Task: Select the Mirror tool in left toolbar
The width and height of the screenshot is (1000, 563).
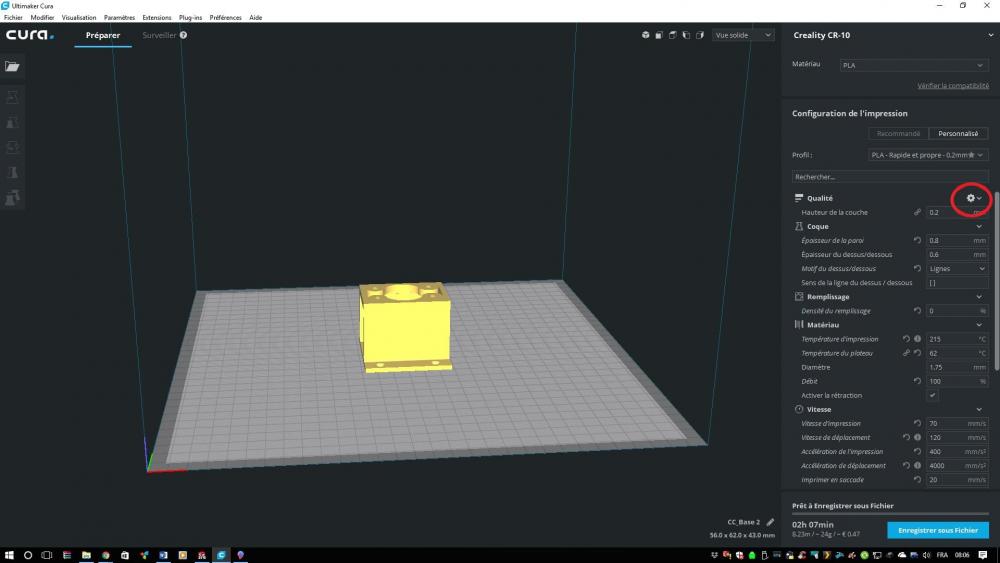Action: click(12, 172)
